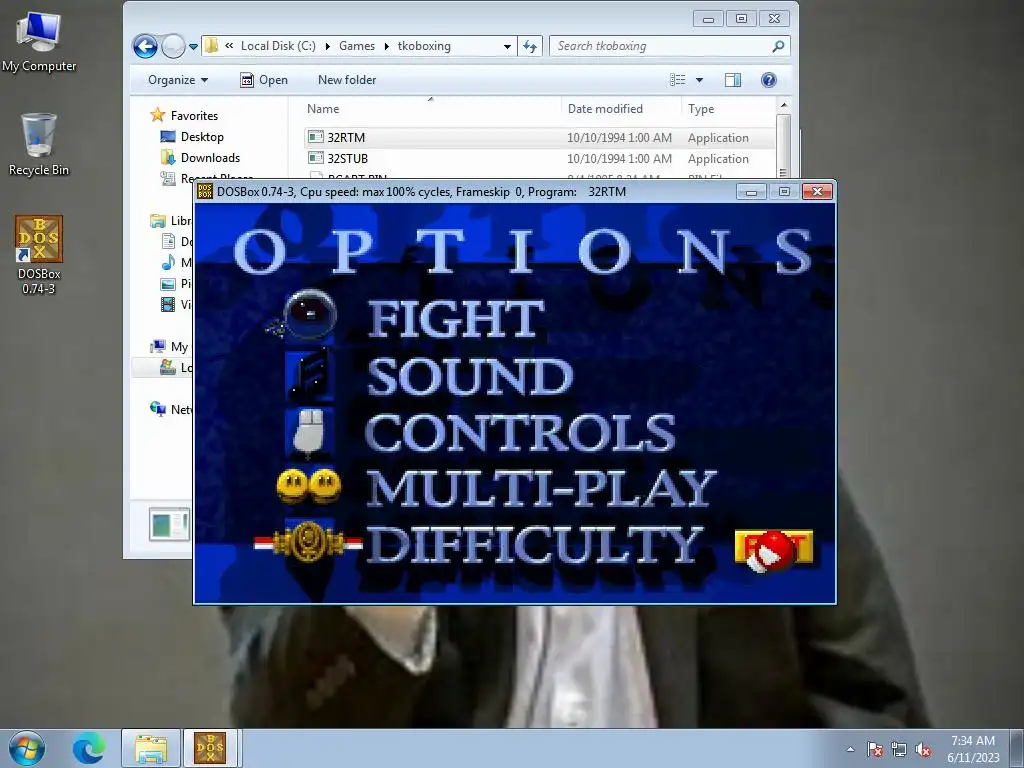Click the SOUND music note icon
This screenshot has height=768, width=1024.
(x=310, y=374)
